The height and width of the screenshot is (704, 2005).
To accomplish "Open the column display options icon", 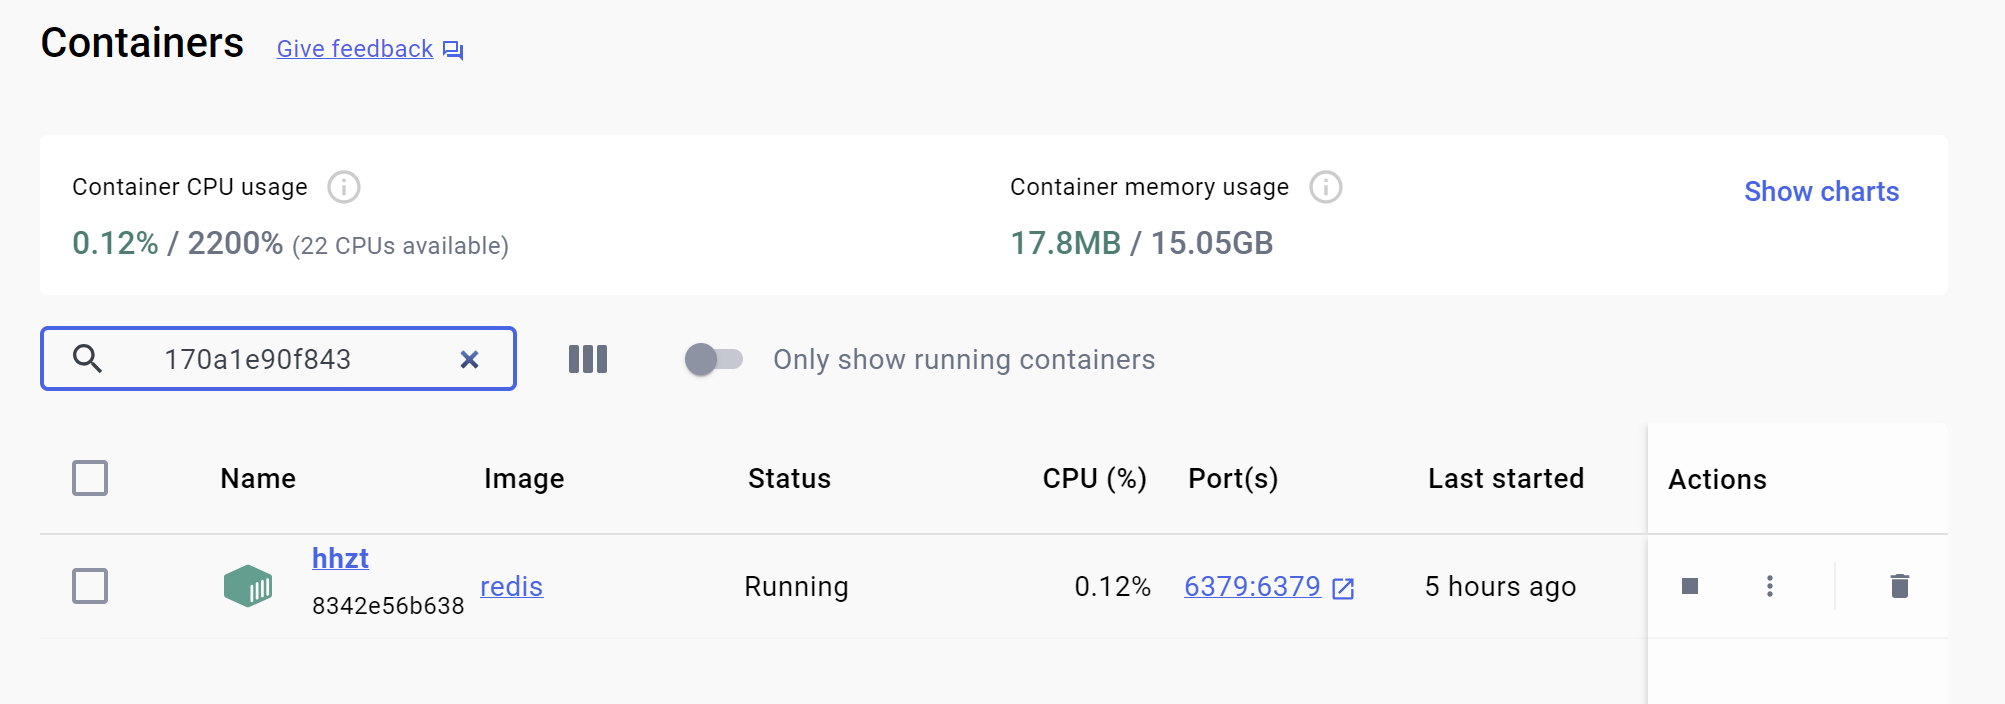I will pos(588,359).
